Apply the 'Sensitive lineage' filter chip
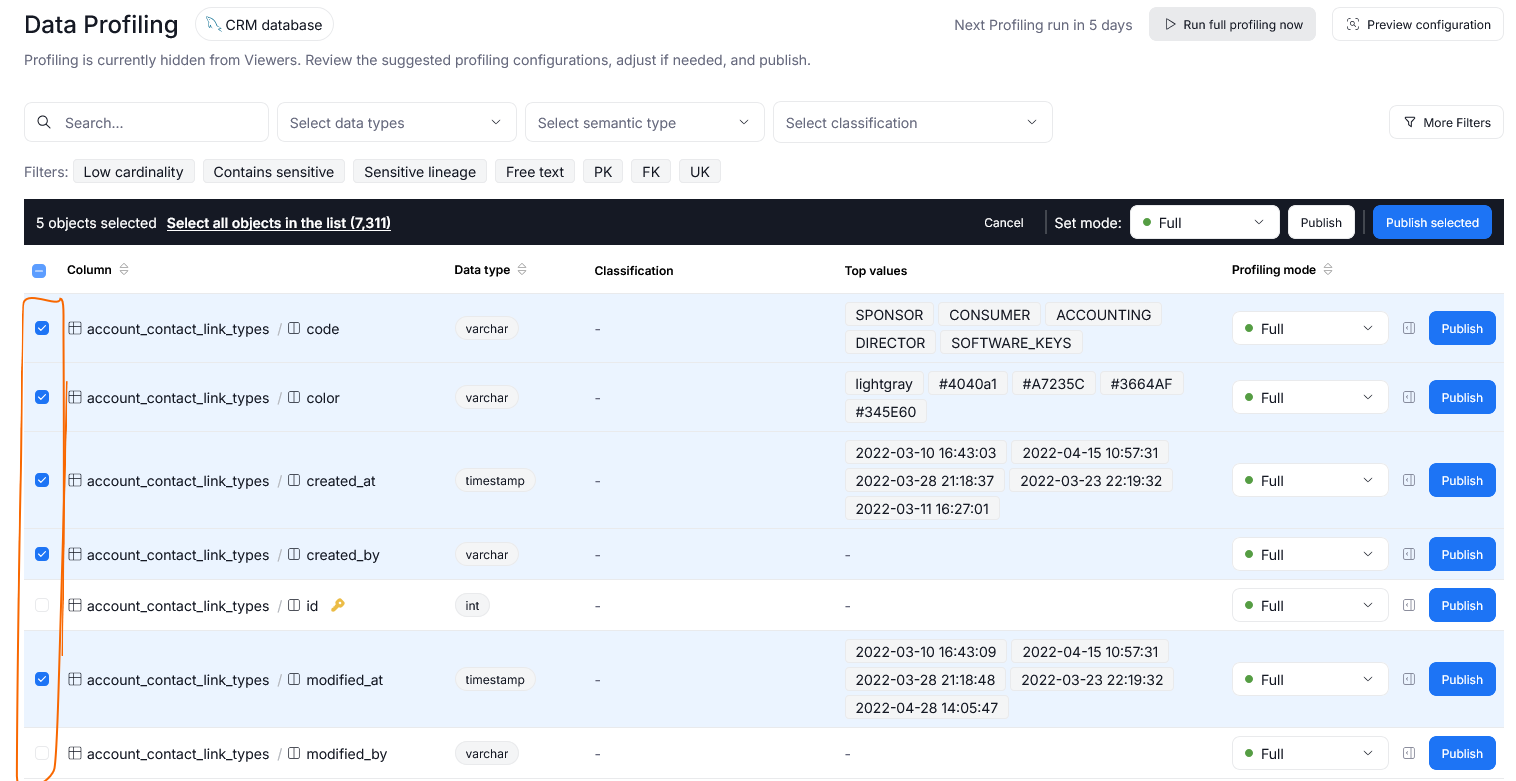This screenshot has height=781, width=1516. click(420, 172)
